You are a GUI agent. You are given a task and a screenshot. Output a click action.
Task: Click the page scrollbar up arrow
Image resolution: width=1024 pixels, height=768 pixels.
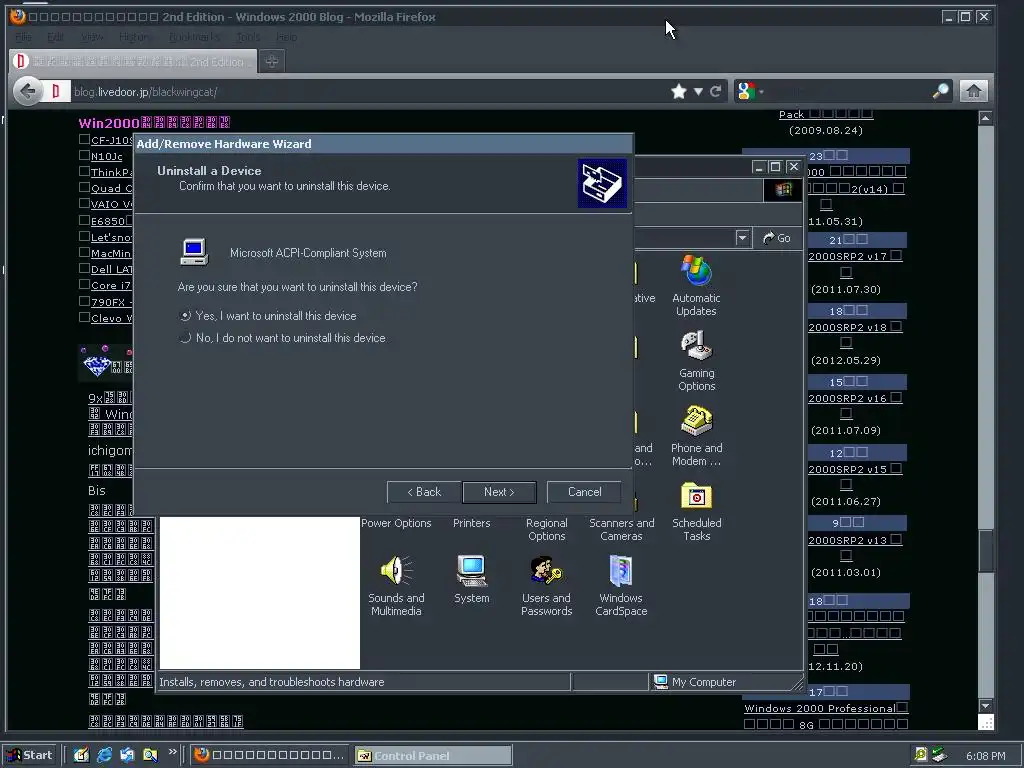985,118
